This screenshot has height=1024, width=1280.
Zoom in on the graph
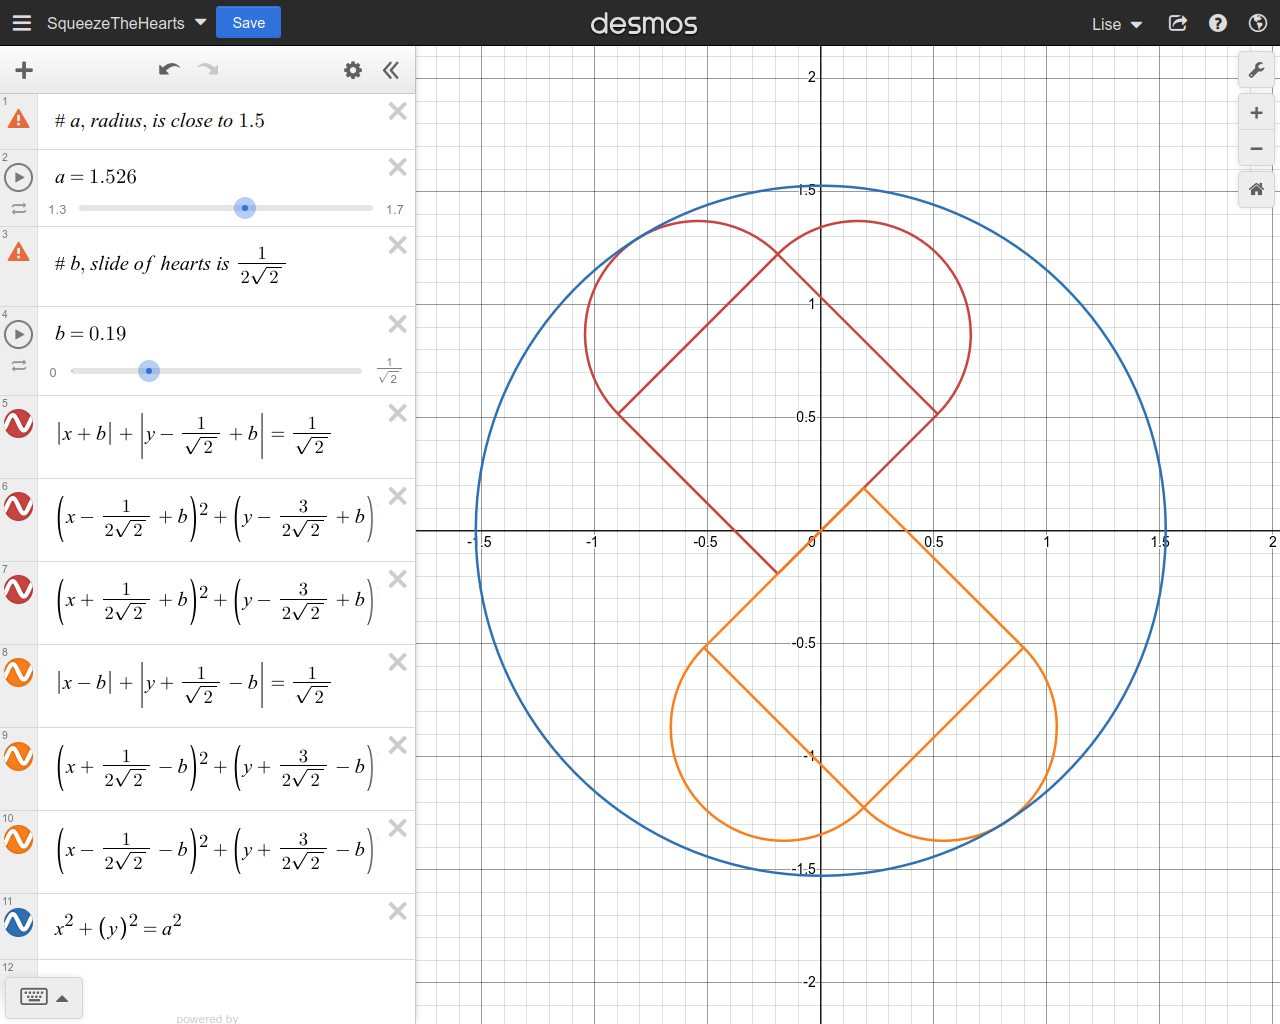1256,113
